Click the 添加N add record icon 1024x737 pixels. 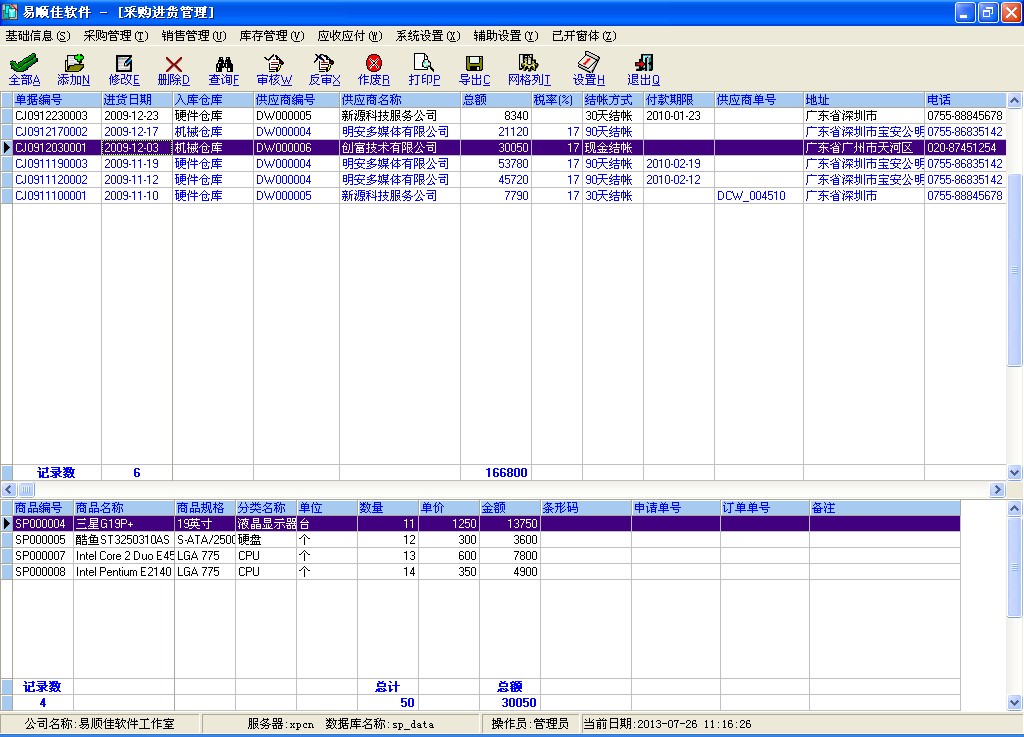74,63
